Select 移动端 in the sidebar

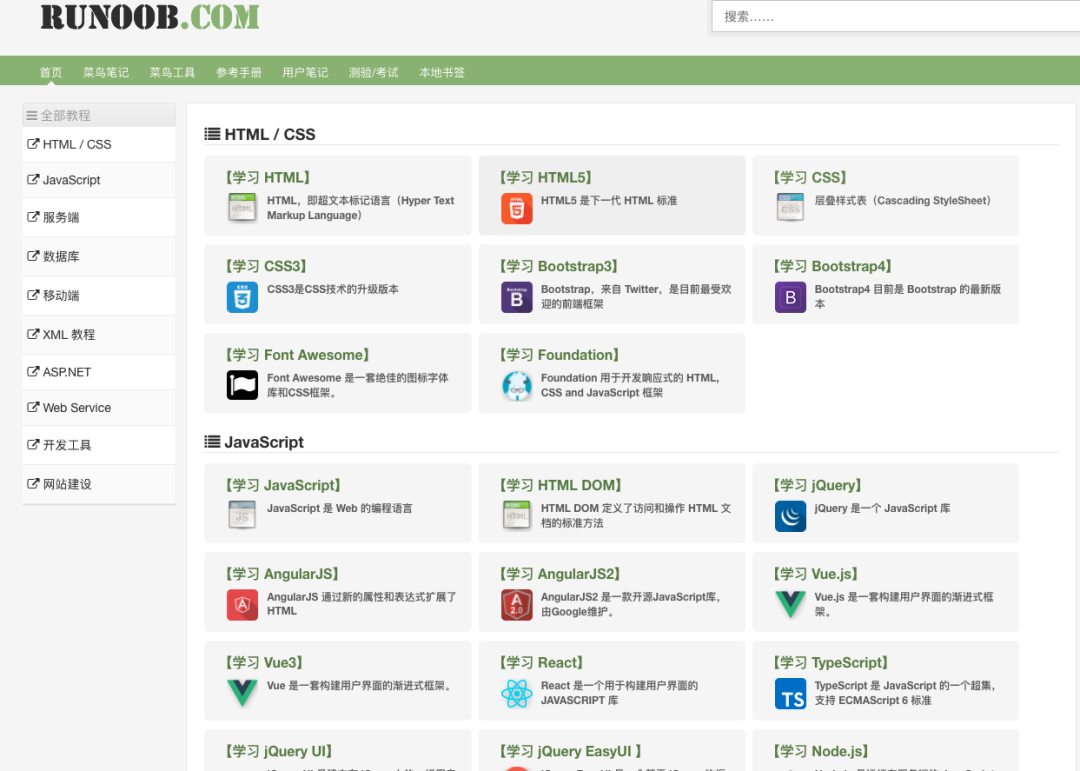pos(98,296)
